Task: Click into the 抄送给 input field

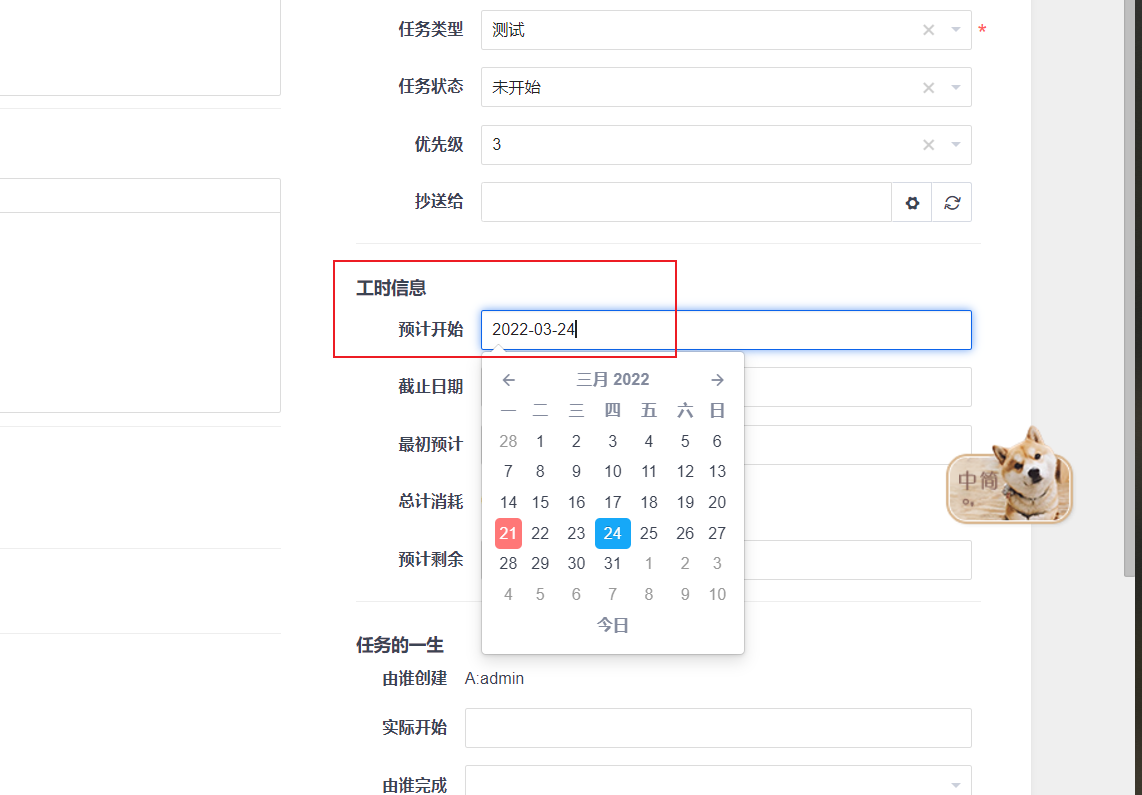Action: [x=686, y=202]
